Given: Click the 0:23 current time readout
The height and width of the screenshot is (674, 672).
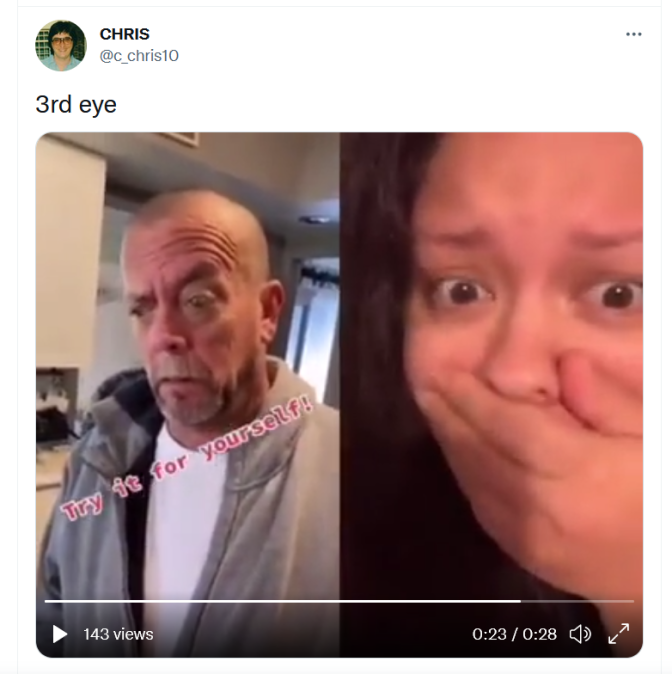Looking at the screenshot, I should point(489,634).
